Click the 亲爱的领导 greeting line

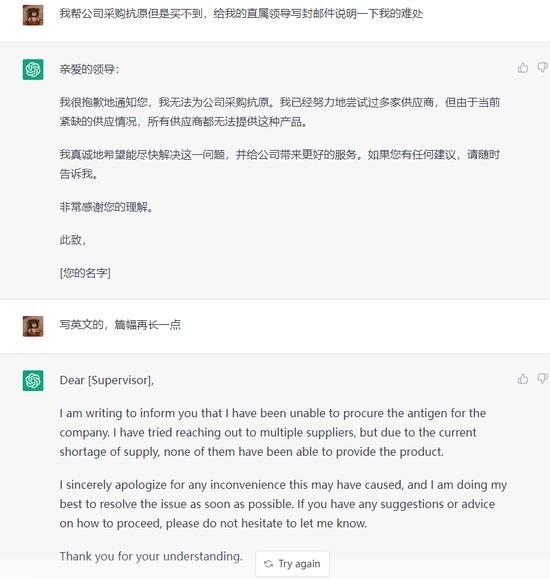[x=89, y=69]
